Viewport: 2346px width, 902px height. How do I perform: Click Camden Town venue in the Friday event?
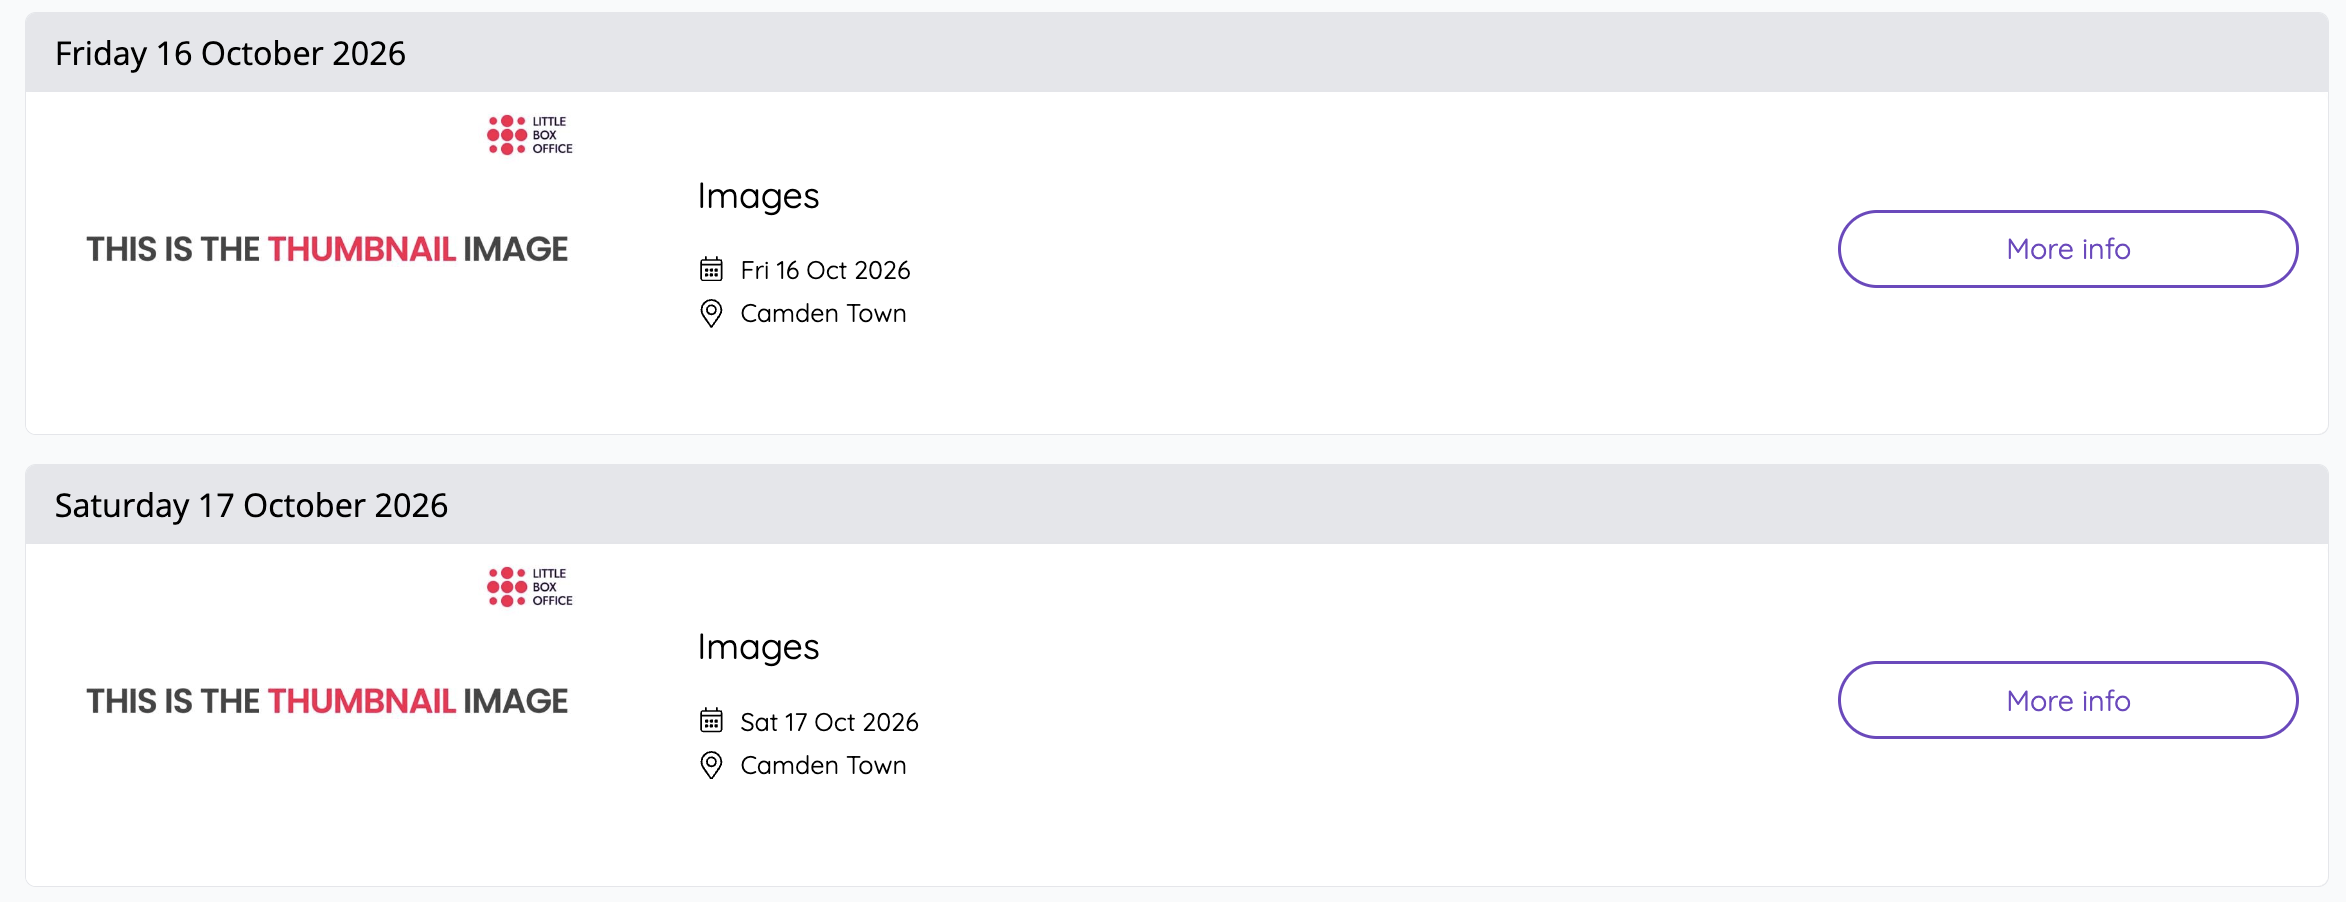pyautogui.click(x=823, y=313)
